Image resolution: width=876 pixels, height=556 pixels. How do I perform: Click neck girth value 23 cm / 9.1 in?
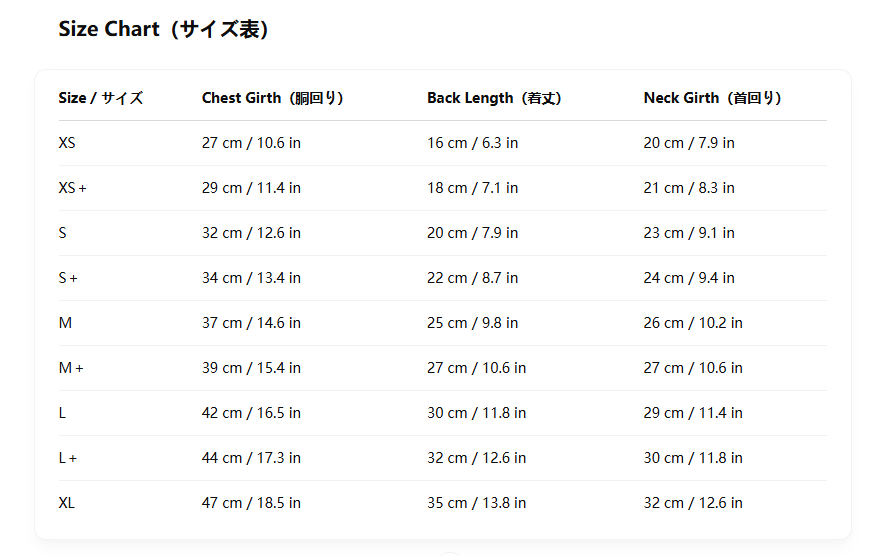[x=689, y=233]
